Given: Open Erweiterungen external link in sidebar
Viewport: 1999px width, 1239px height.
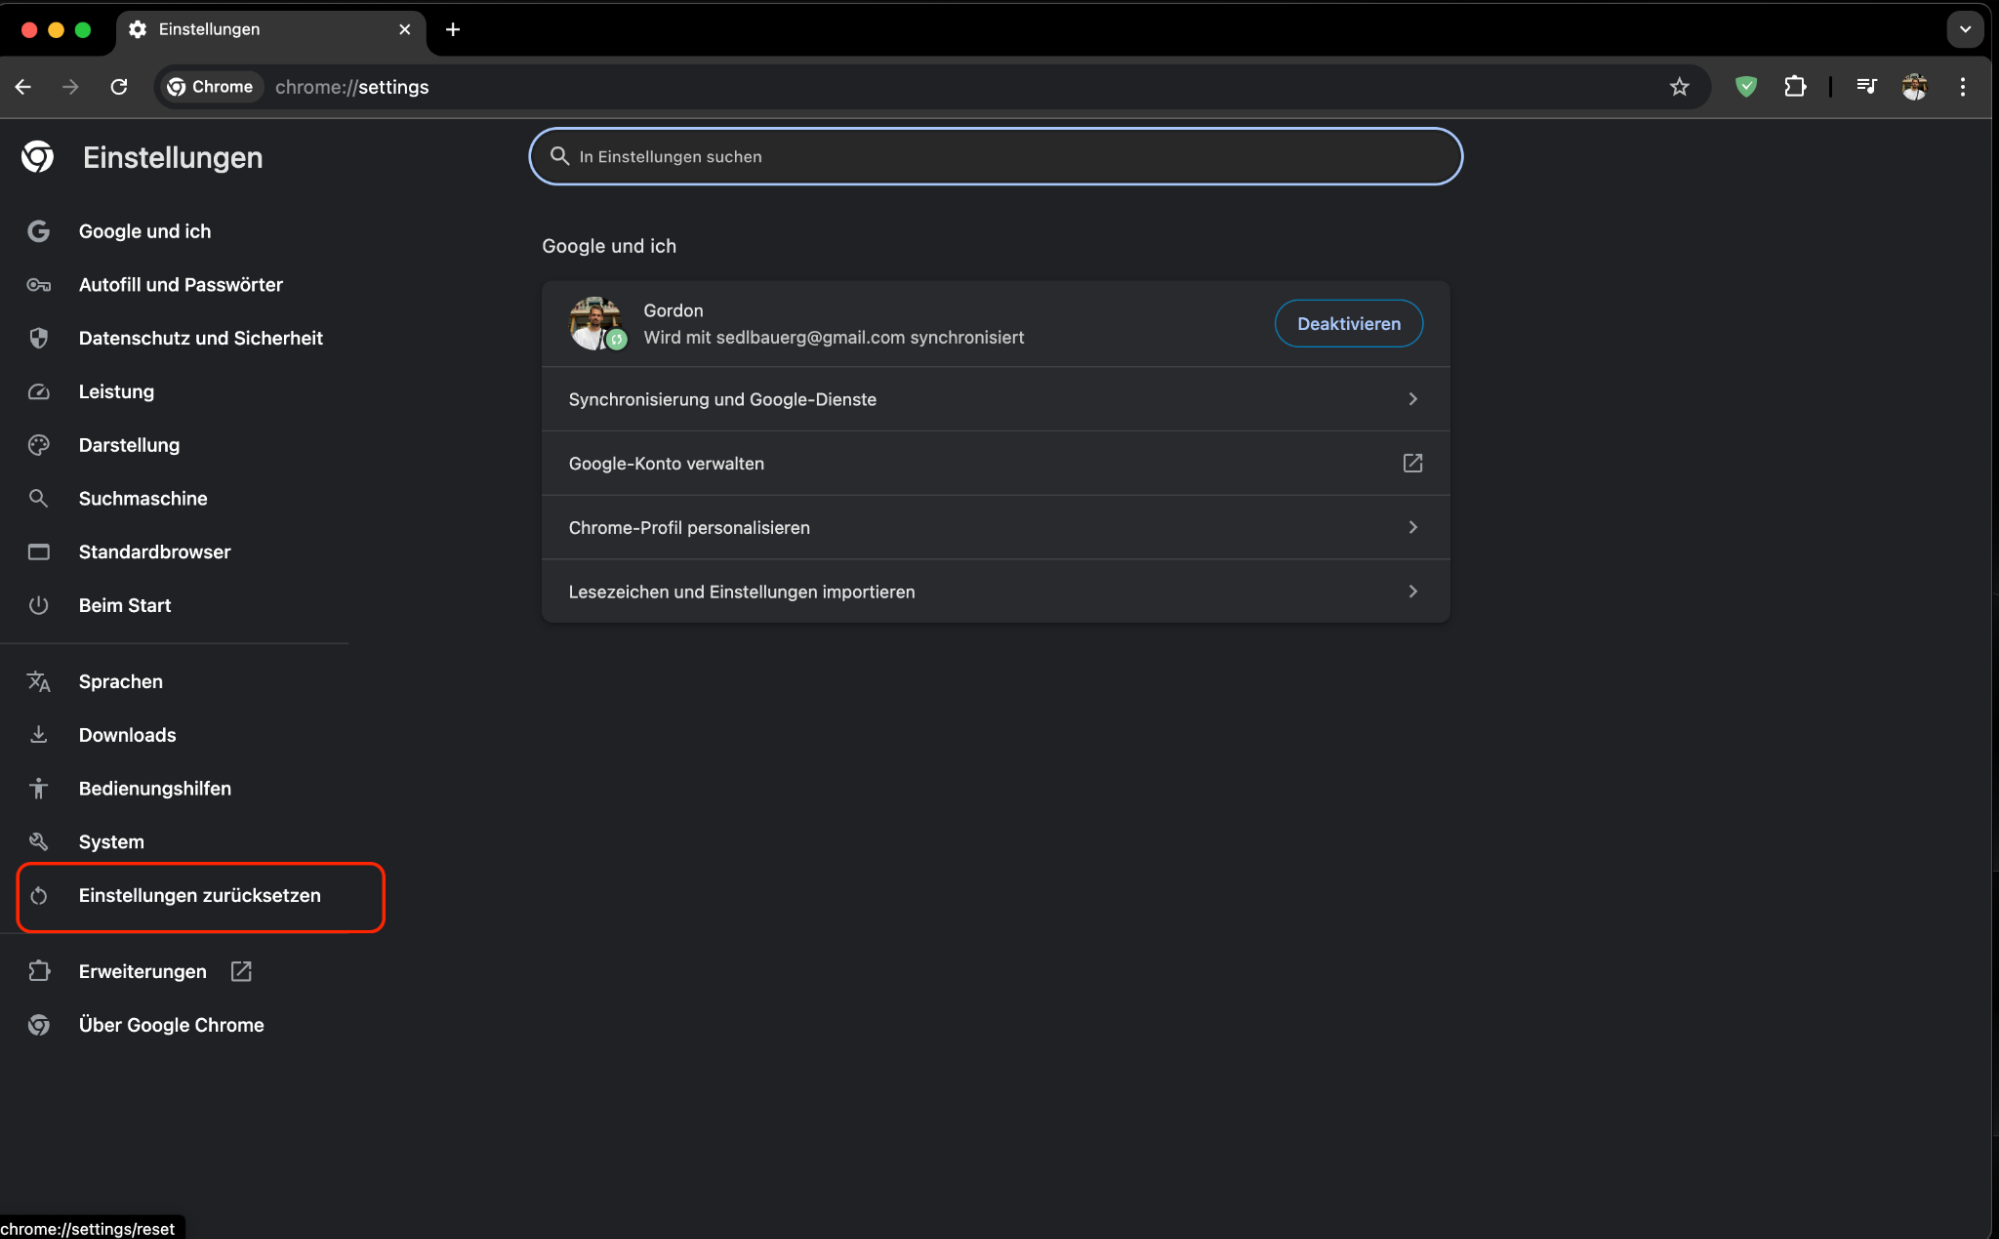Looking at the screenshot, I should 143,971.
